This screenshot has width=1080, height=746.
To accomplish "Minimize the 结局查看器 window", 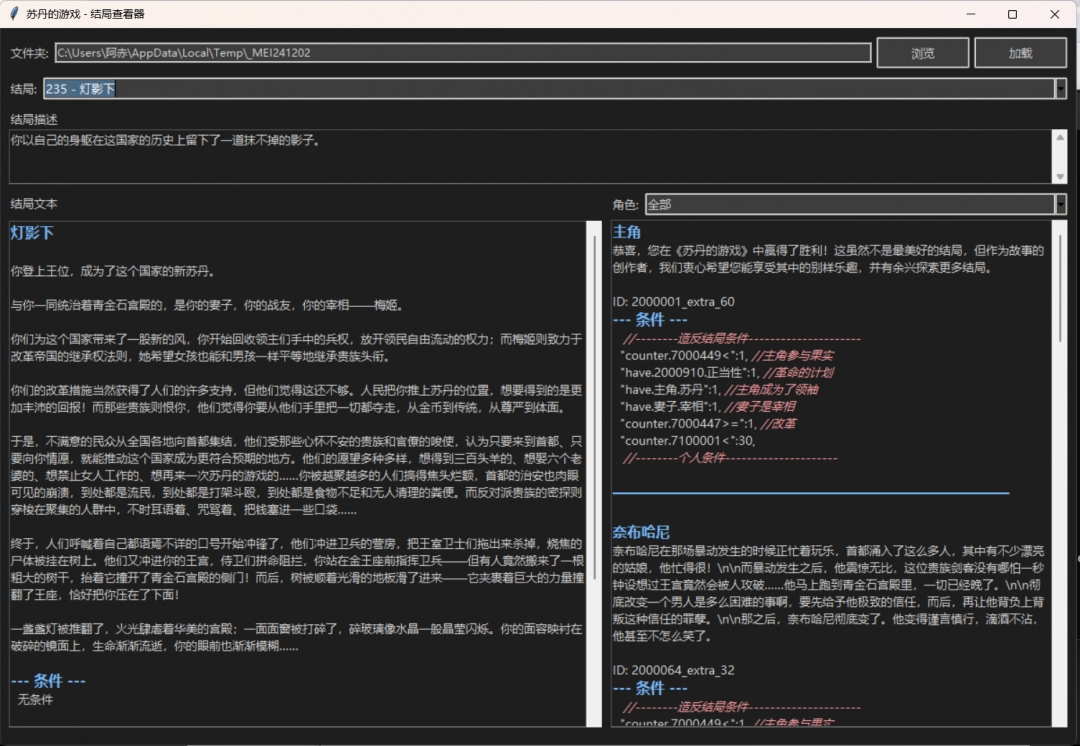I will click(968, 15).
